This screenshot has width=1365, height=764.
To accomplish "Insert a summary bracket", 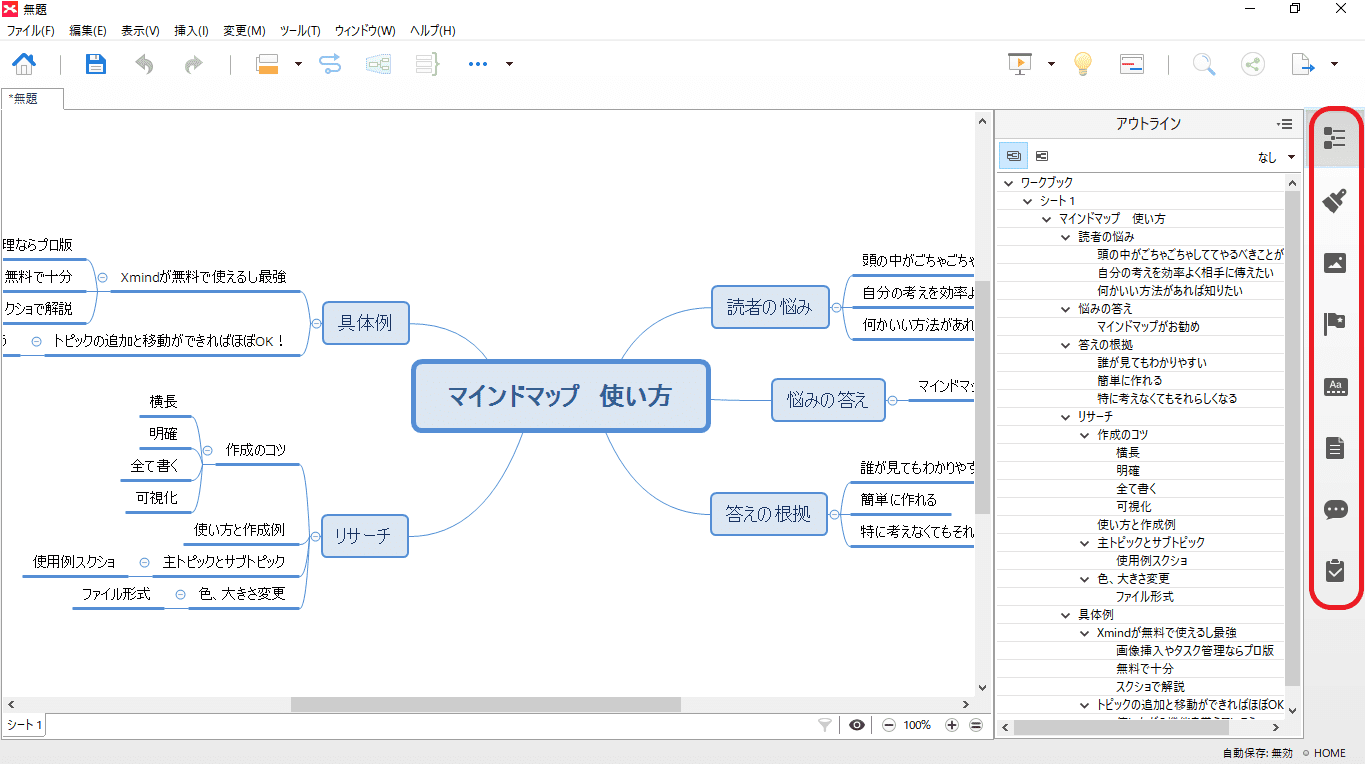I will [x=427, y=64].
